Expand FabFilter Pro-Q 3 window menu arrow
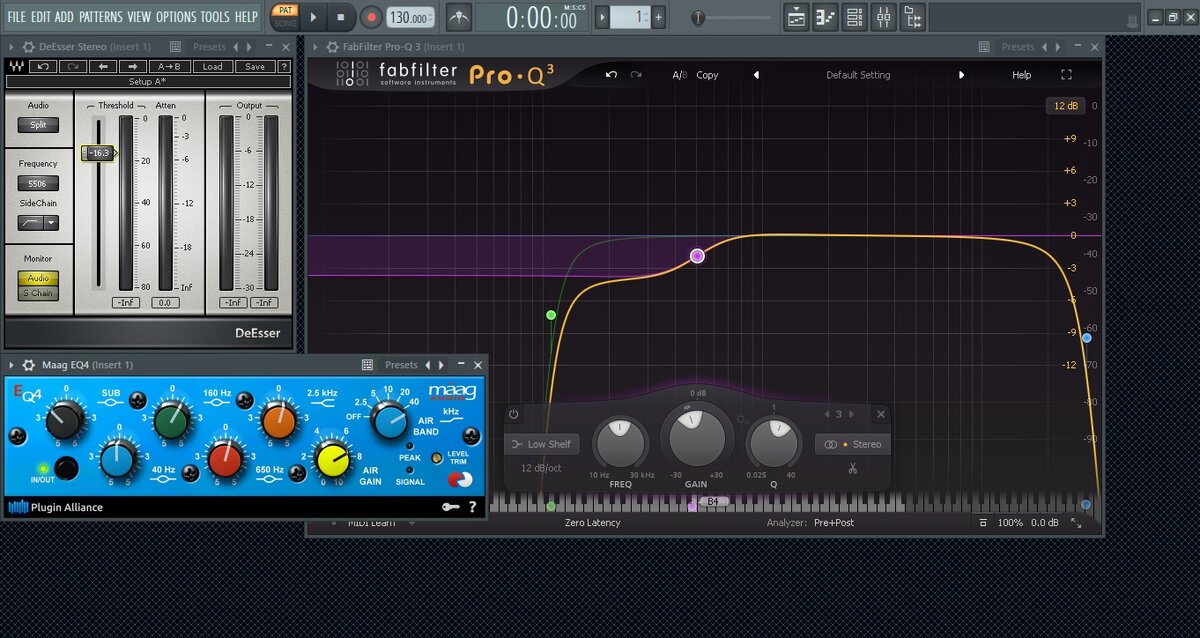 click(316, 47)
